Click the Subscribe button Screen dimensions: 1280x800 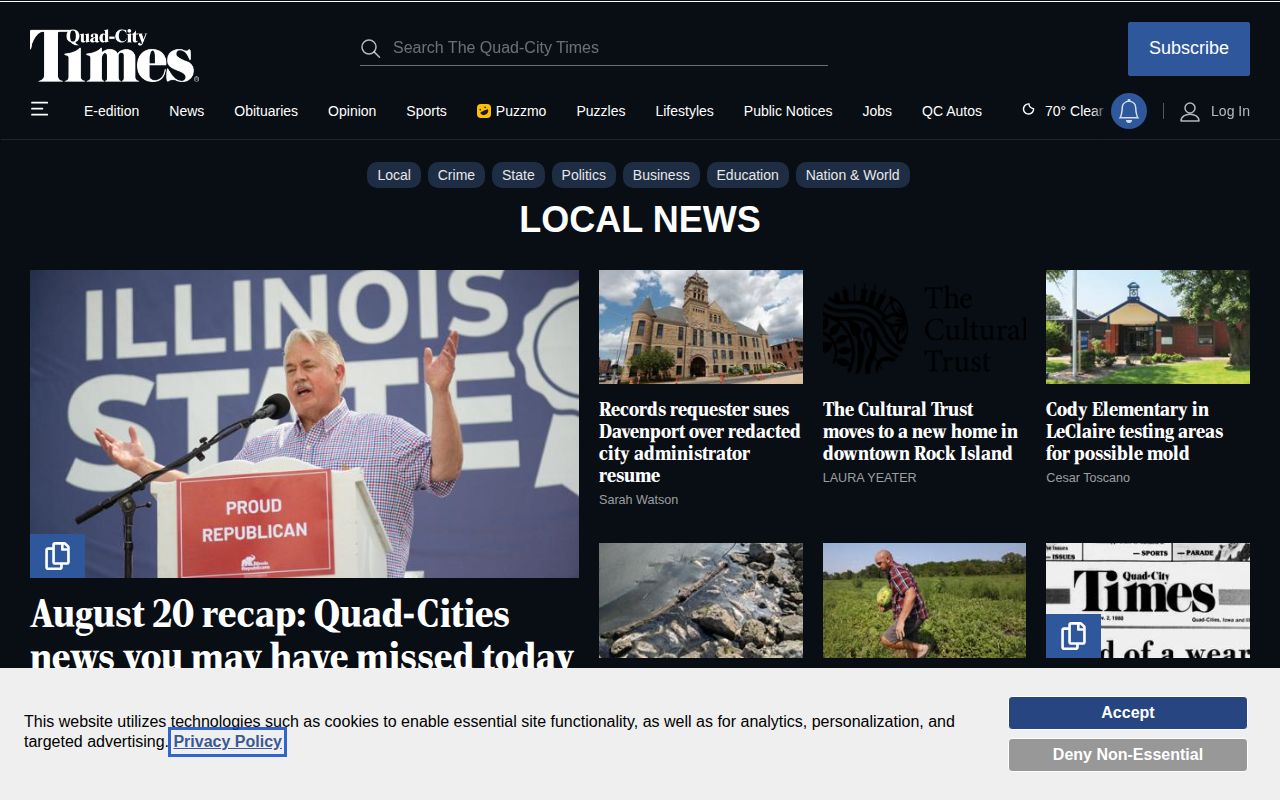(x=1189, y=49)
